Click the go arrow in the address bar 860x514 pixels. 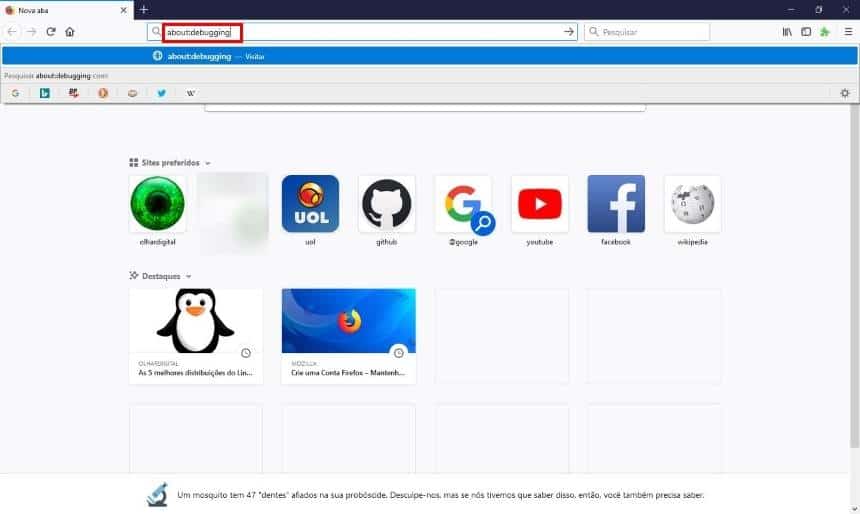(x=569, y=32)
